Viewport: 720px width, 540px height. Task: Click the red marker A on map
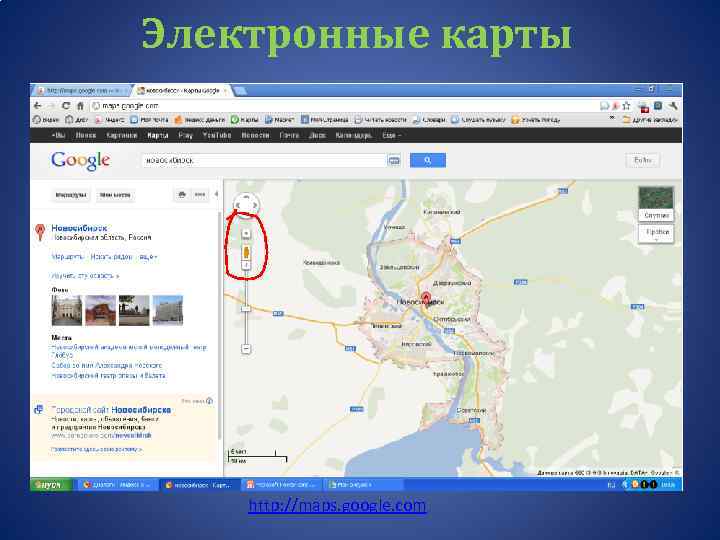426,298
